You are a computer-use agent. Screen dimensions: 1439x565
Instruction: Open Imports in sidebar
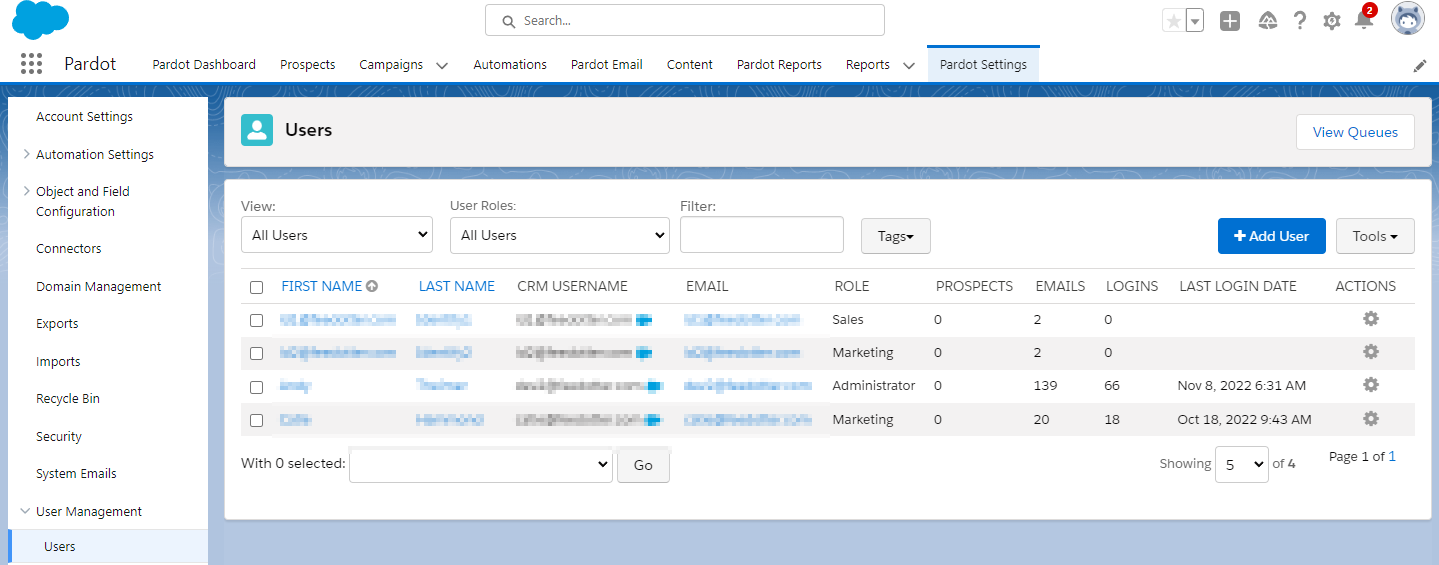tap(58, 361)
